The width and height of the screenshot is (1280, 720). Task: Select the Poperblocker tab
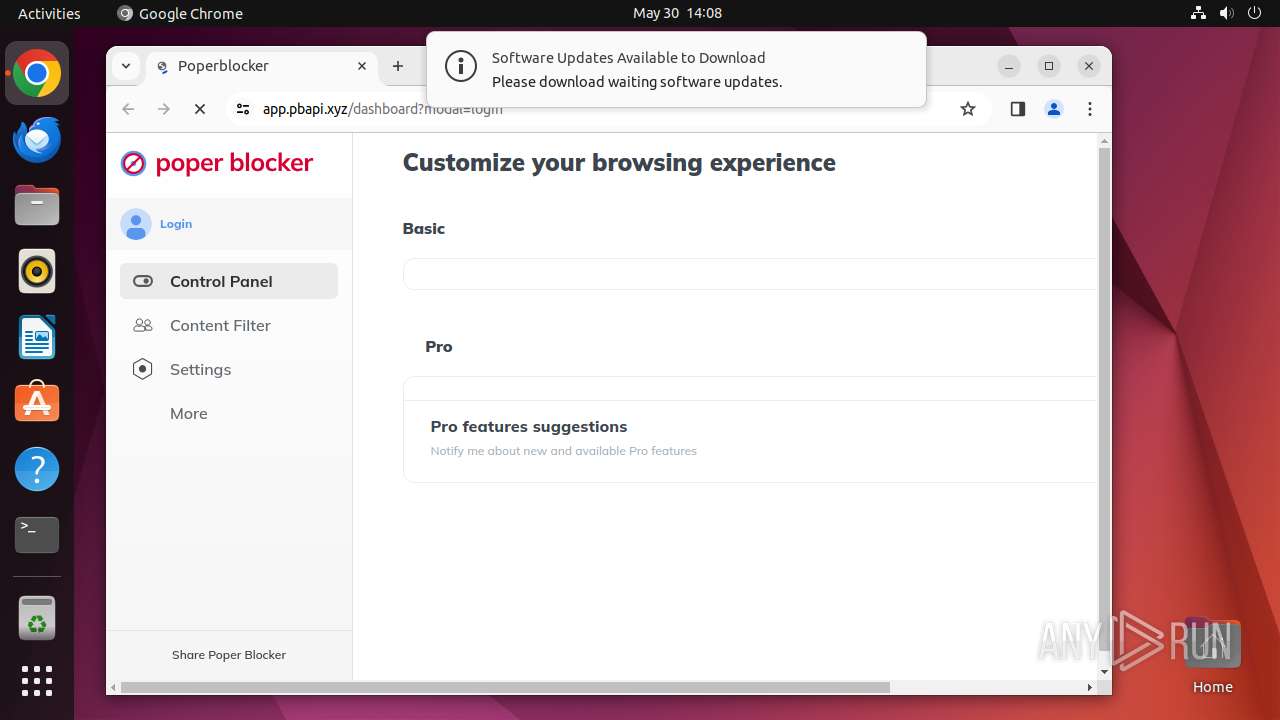[x=262, y=66]
